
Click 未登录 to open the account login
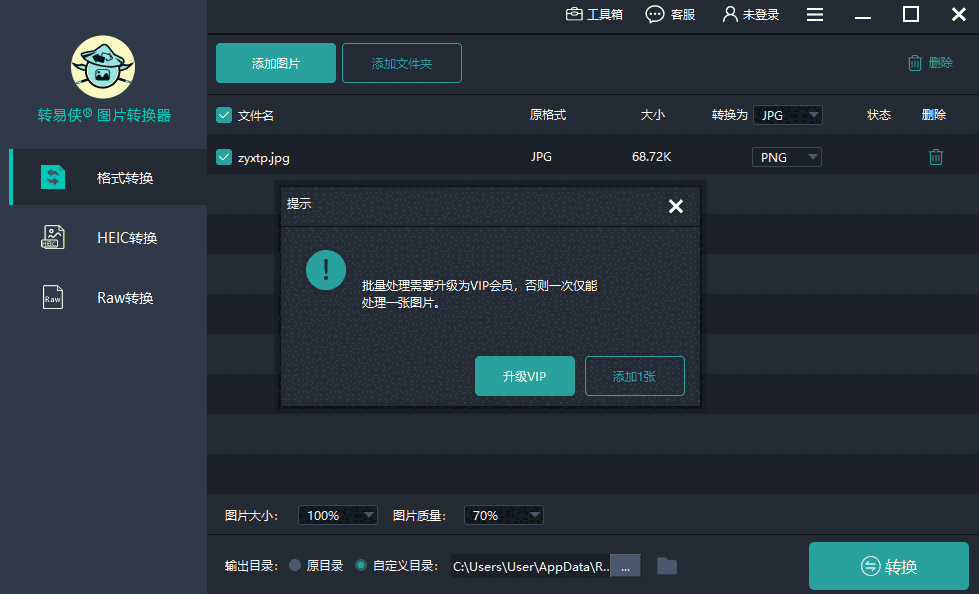[x=751, y=14]
